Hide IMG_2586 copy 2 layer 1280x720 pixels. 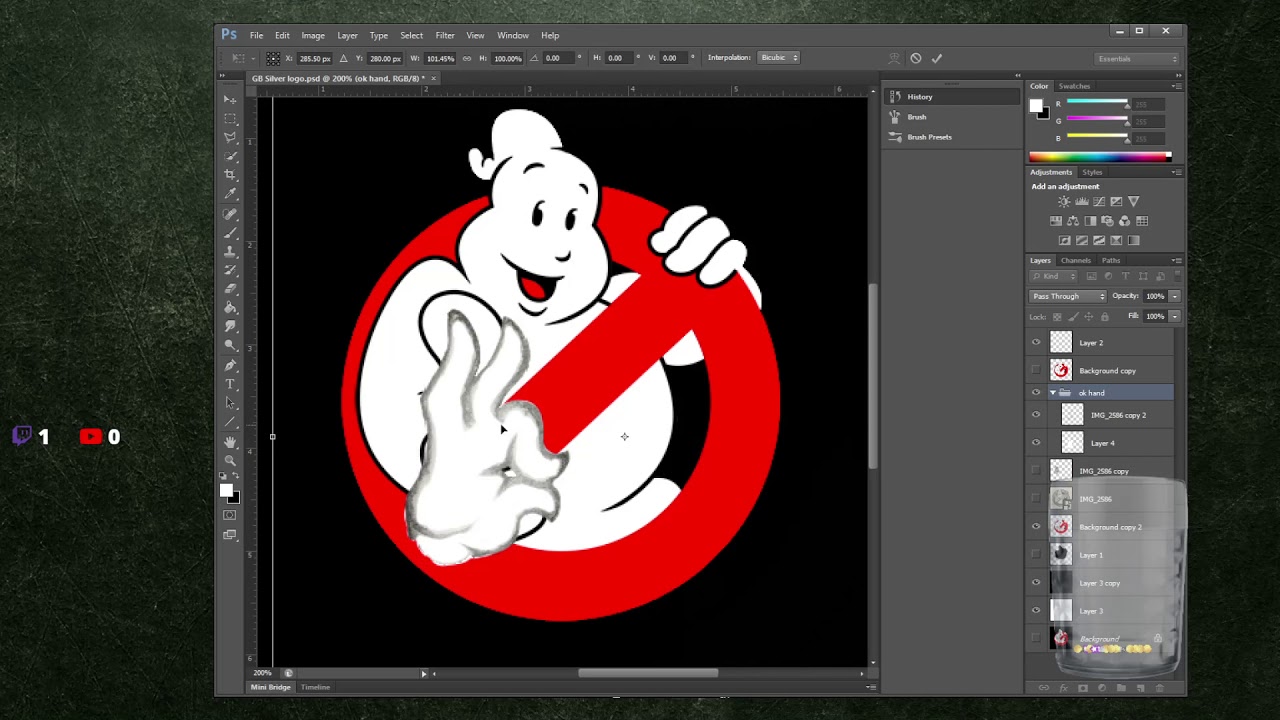click(1036, 415)
